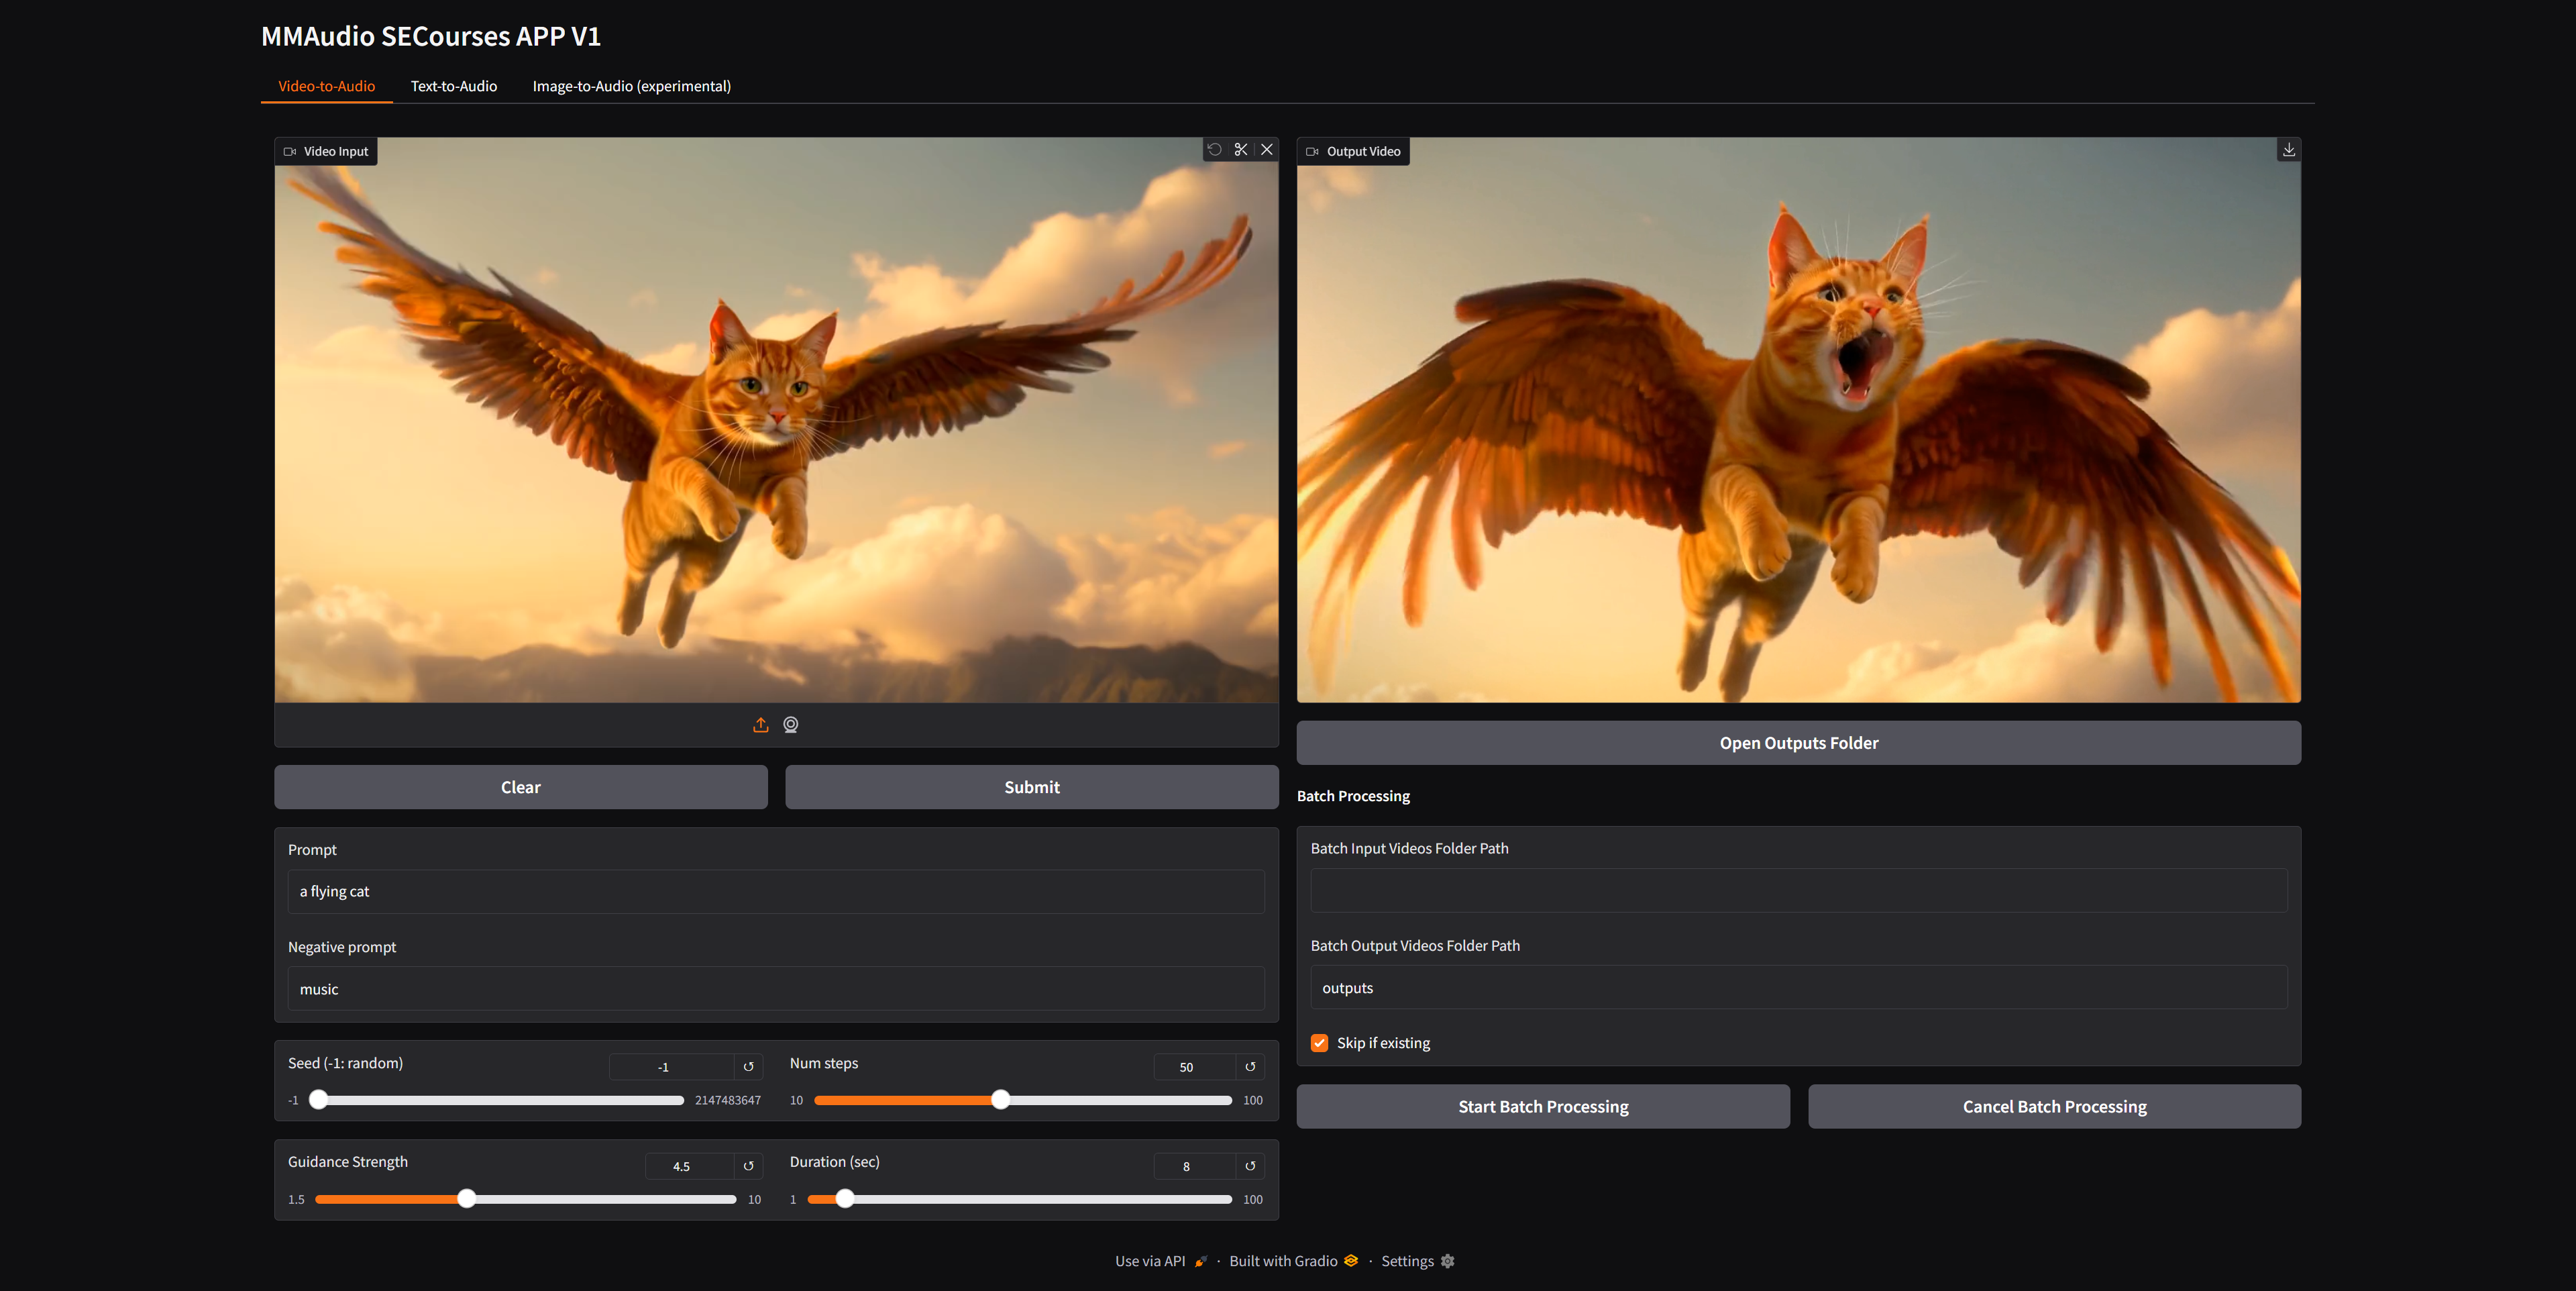Select the webcam source icon

click(791, 725)
